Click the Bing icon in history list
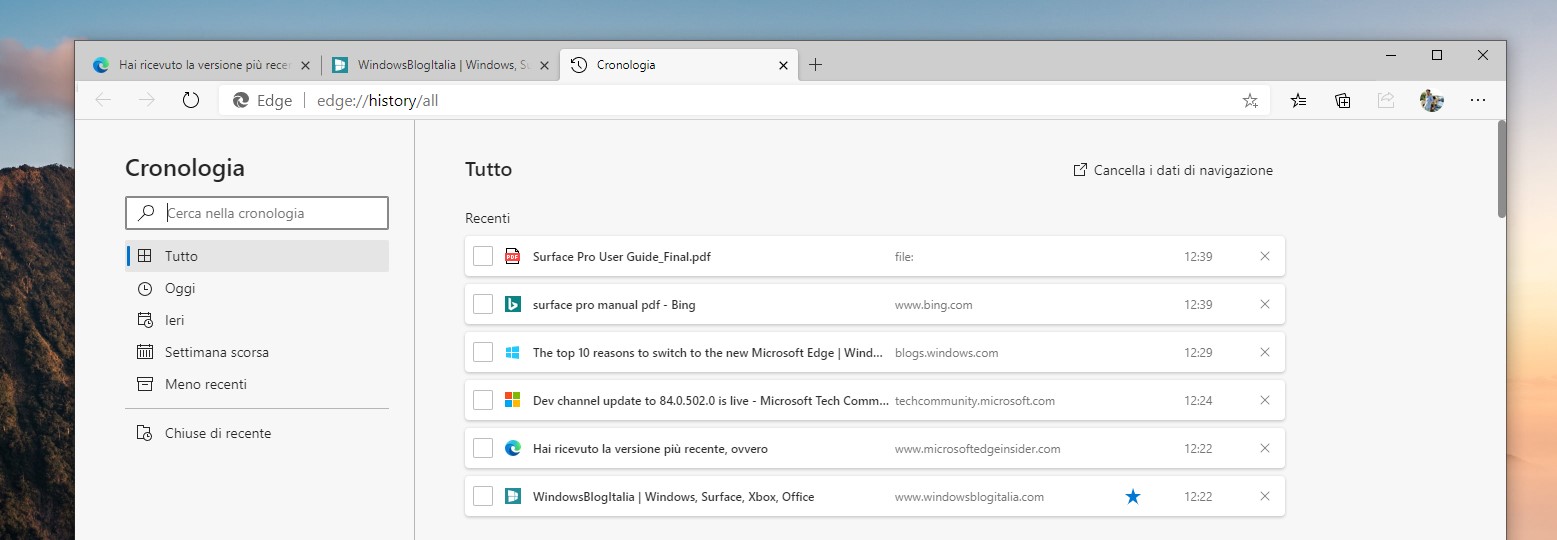This screenshot has height=540, width=1557. tap(513, 304)
